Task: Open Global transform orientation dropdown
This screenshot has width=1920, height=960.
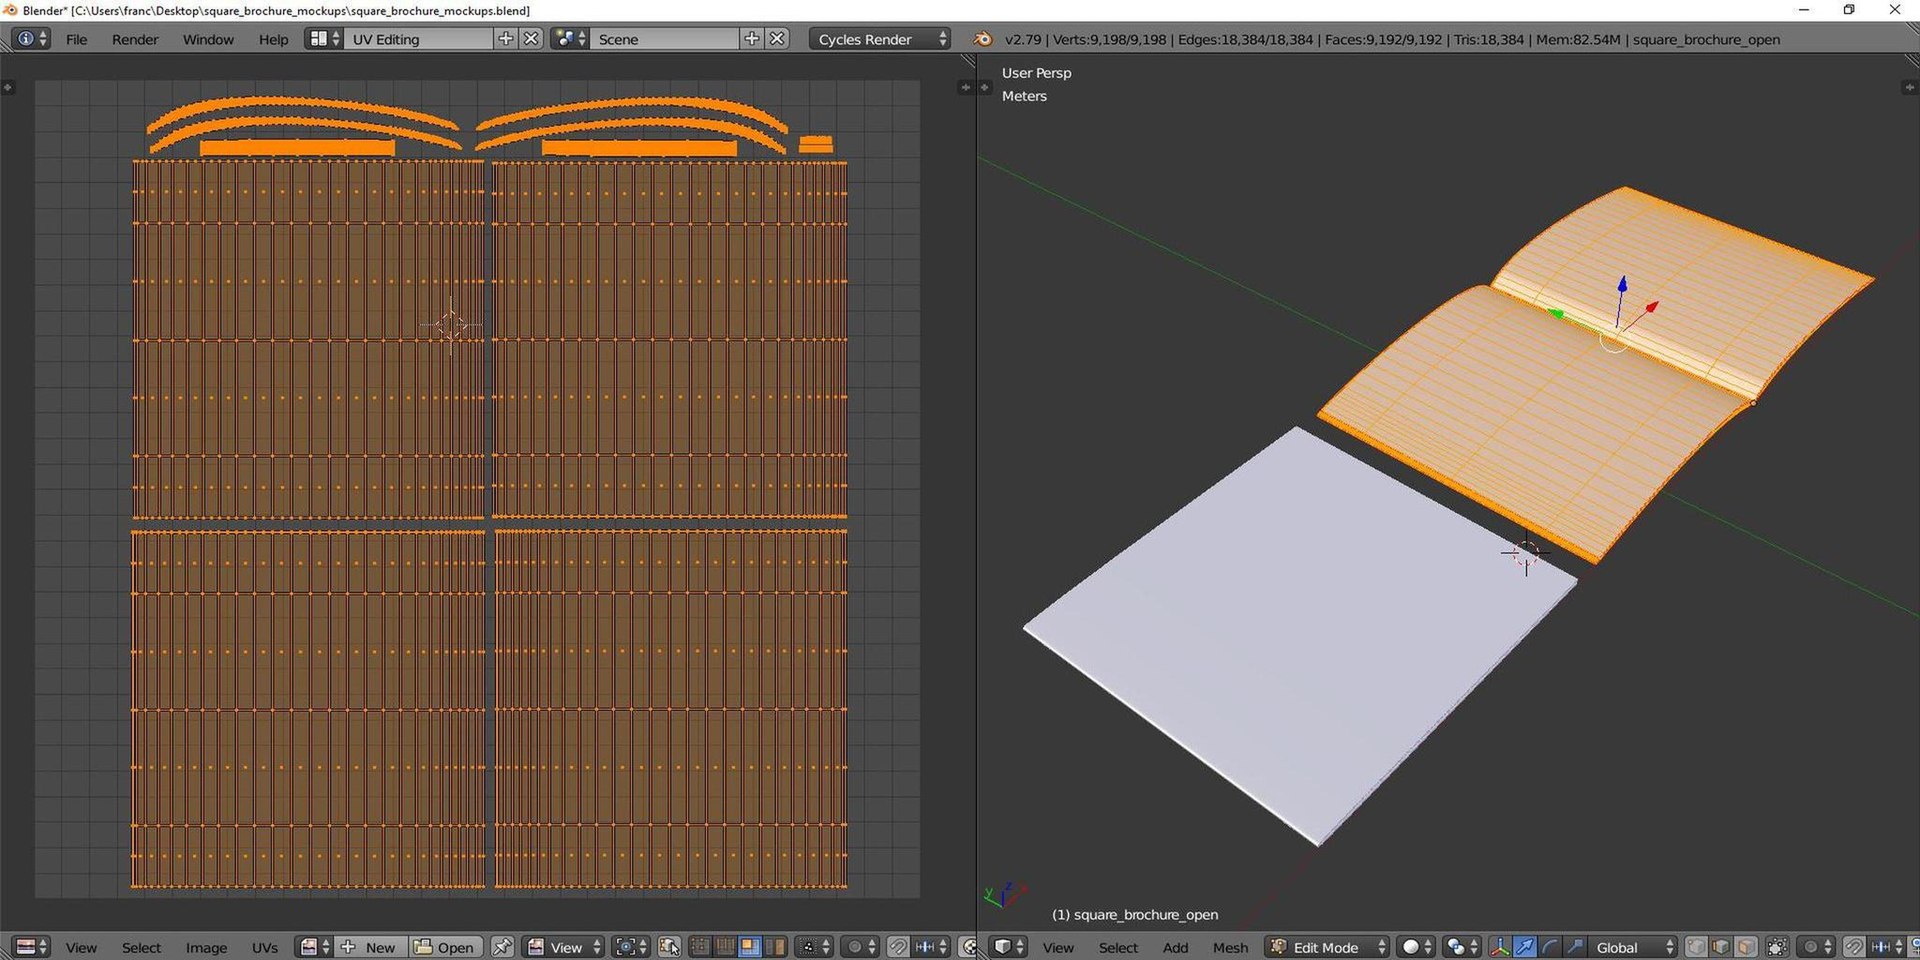Action: (1632, 947)
